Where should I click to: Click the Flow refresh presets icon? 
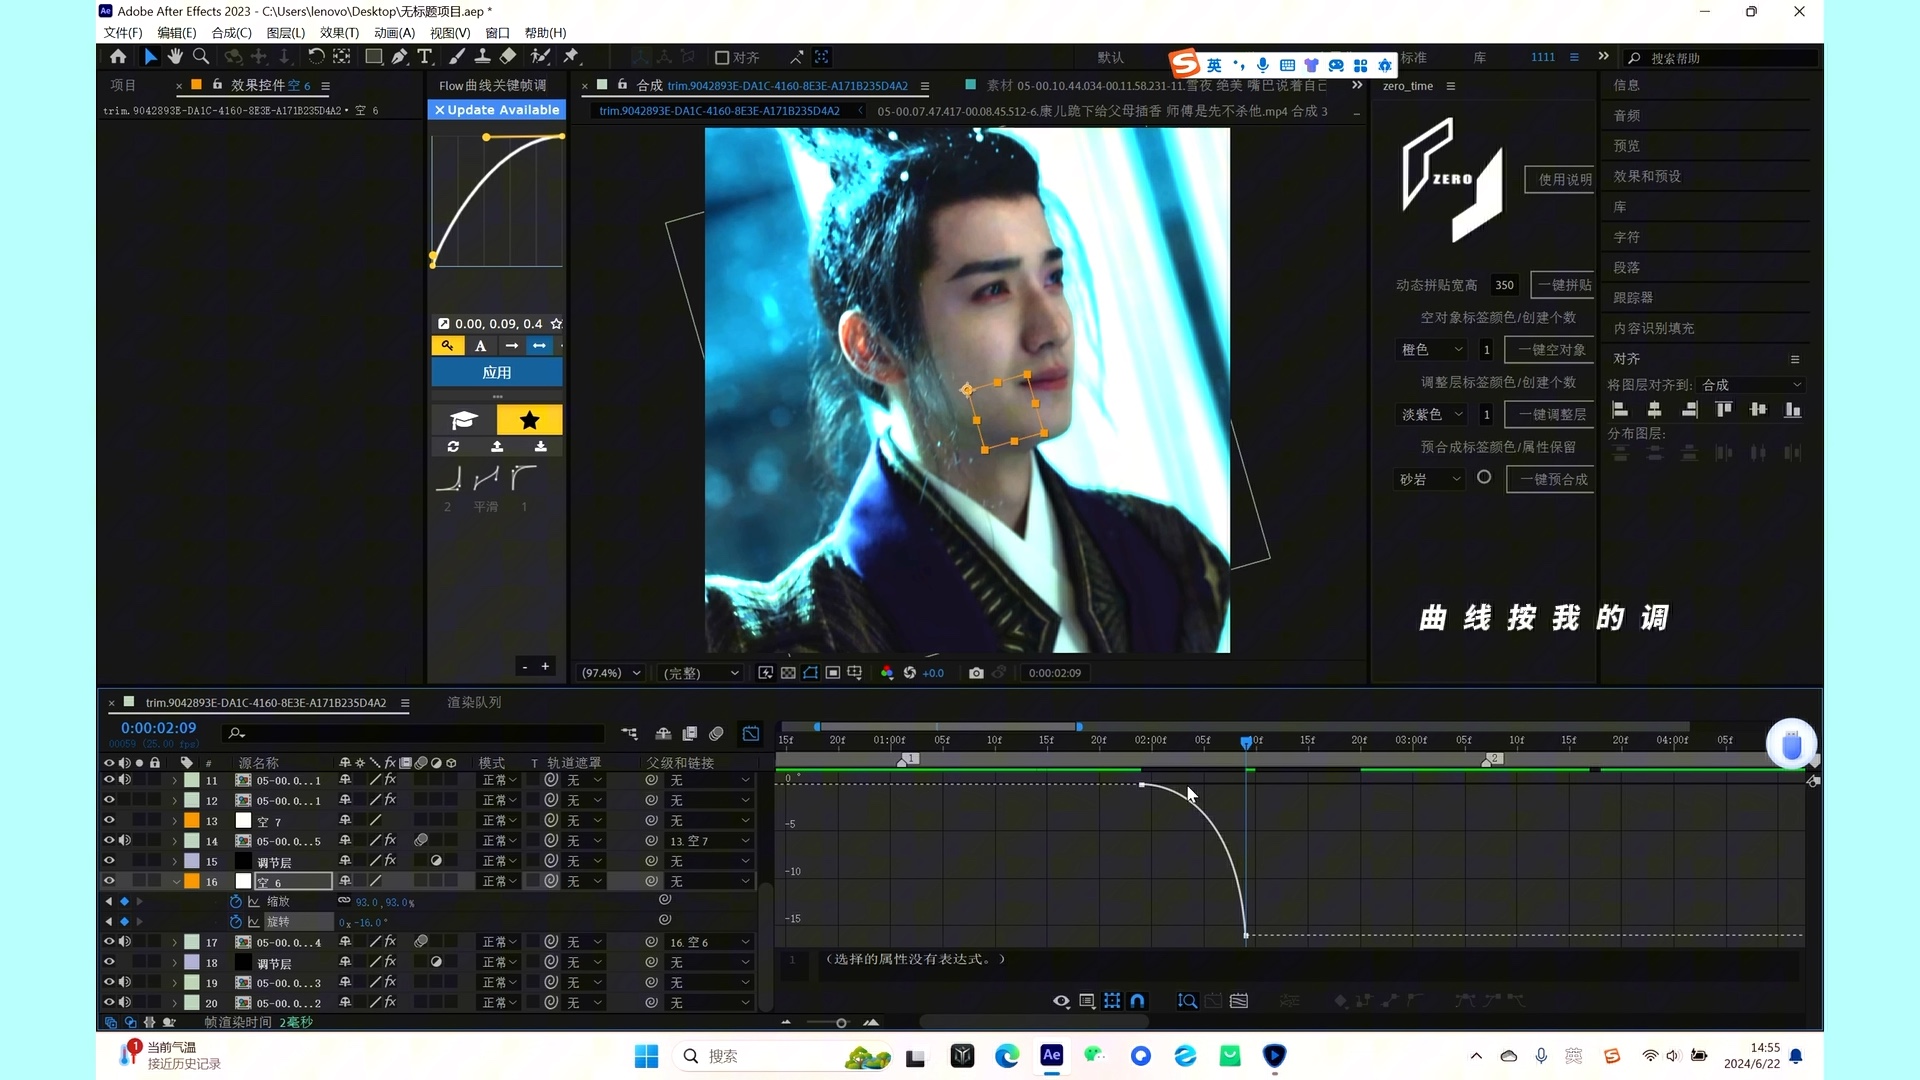[x=453, y=447]
